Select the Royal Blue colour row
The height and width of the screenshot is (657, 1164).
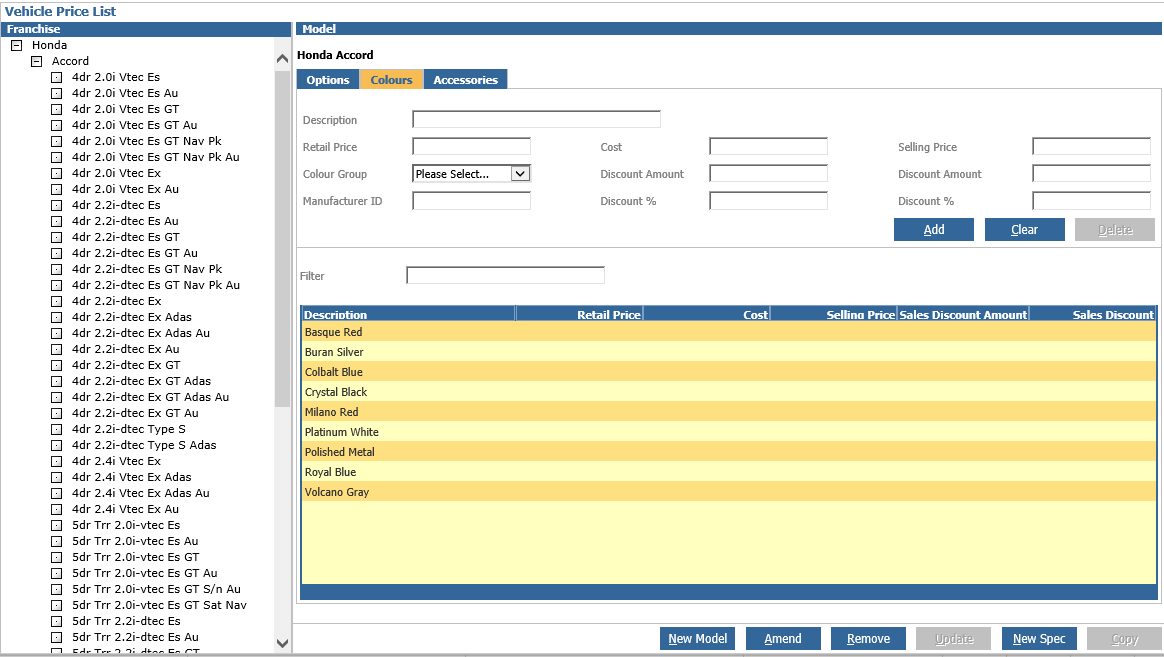[x=729, y=472]
